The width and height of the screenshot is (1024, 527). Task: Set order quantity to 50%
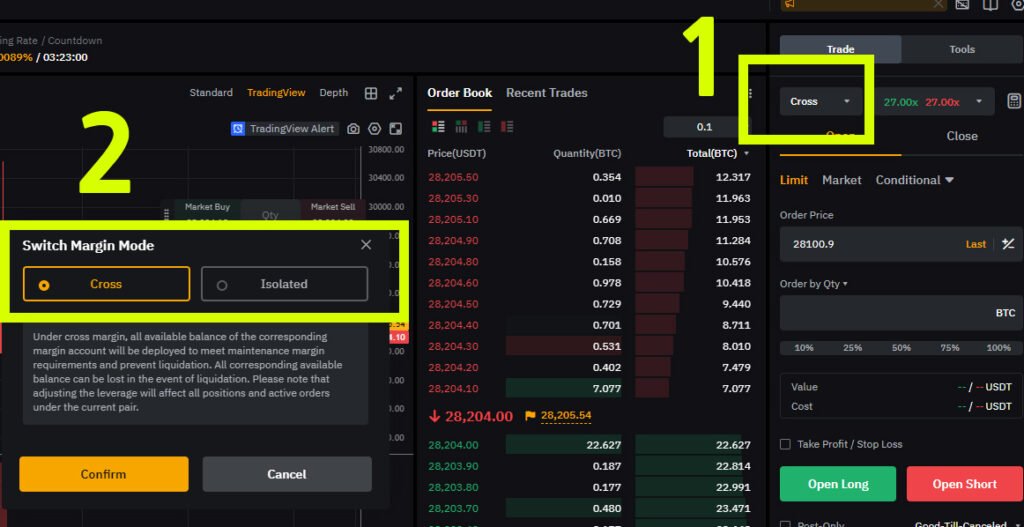pyautogui.click(x=901, y=348)
